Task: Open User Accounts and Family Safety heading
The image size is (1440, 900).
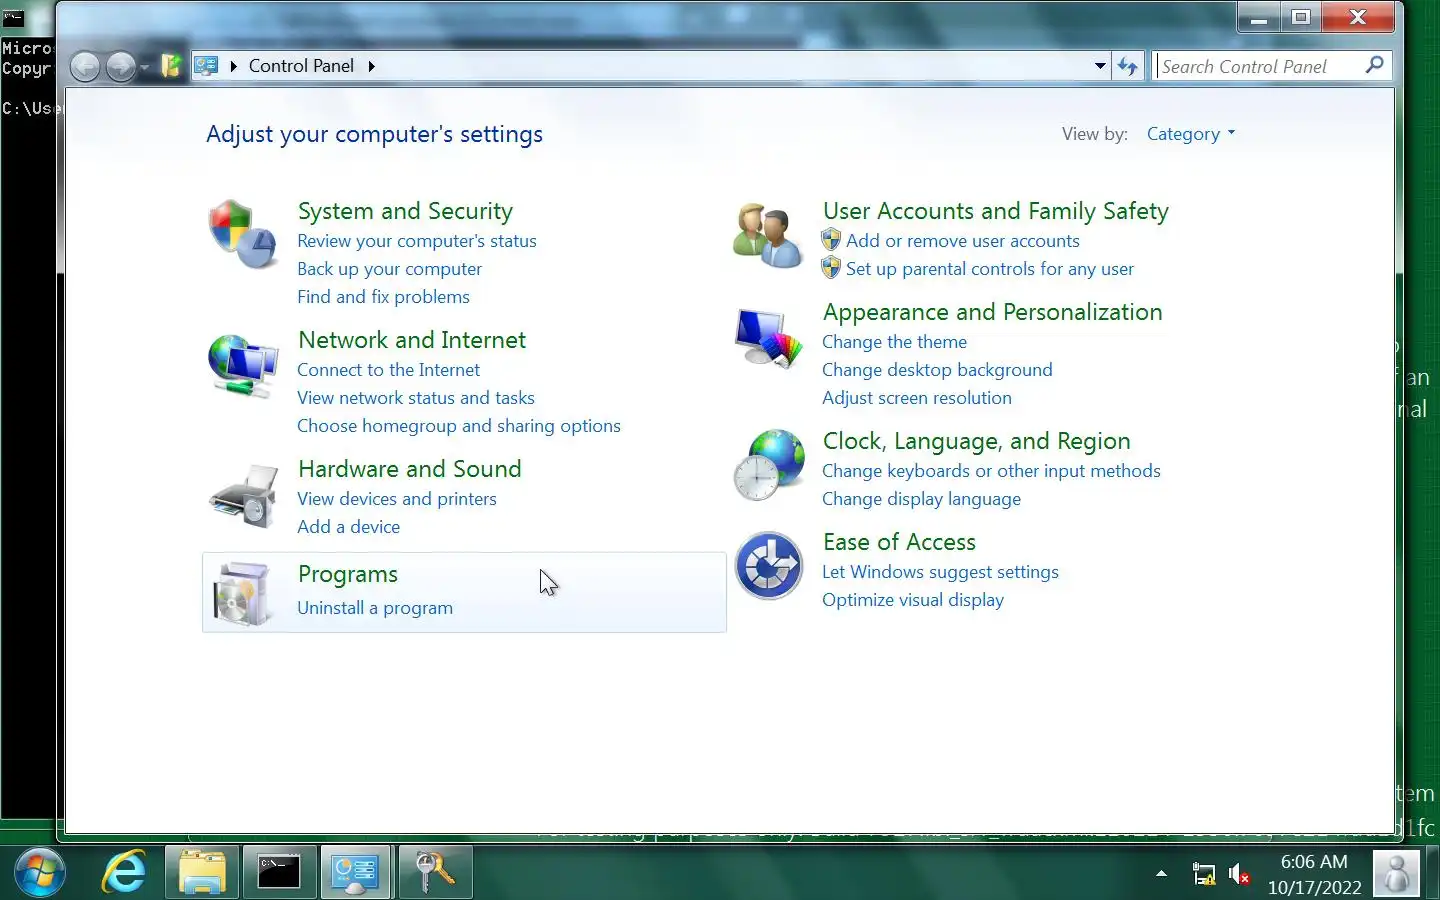Action: tap(996, 211)
